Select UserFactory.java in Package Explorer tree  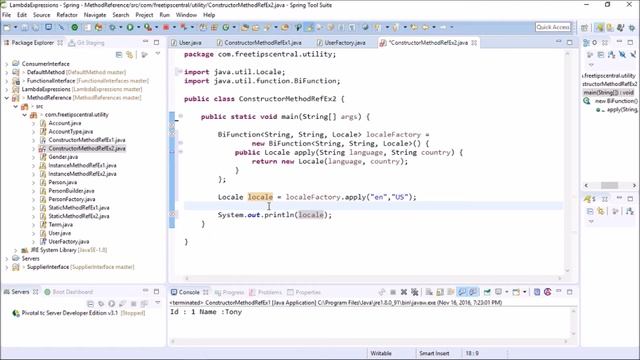(x=69, y=242)
